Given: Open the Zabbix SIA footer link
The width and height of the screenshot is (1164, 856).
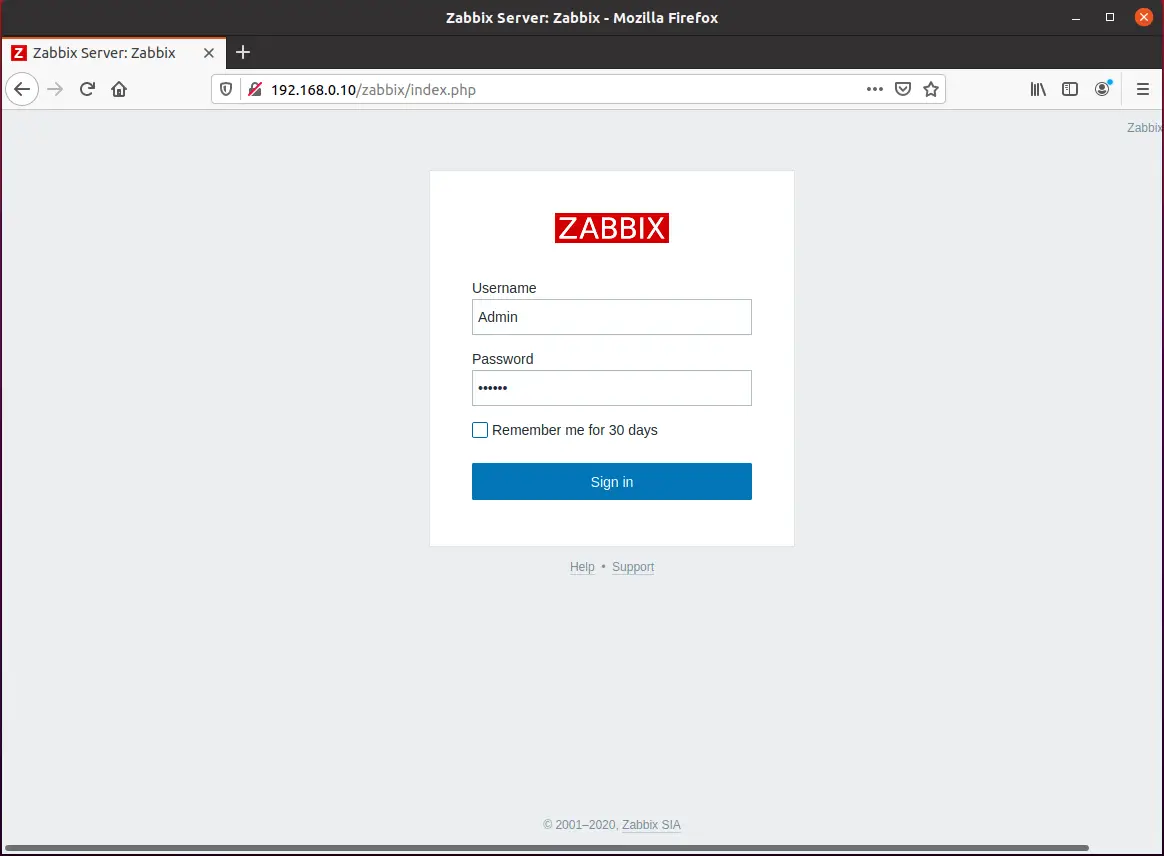Looking at the screenshot, I should click(x=651, y=825).
